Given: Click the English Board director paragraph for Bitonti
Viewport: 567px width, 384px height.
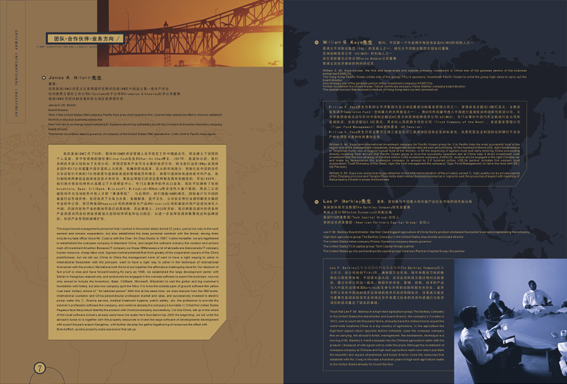Looking at the screenshot, I should (x=135, y=119).
